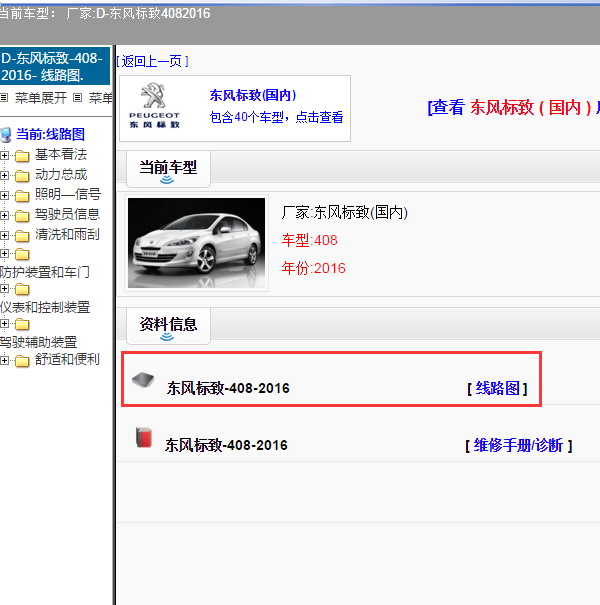The image size is (600, 605).
Task: Open the 维修手册/诊断 link
Action: click(518, 445)
